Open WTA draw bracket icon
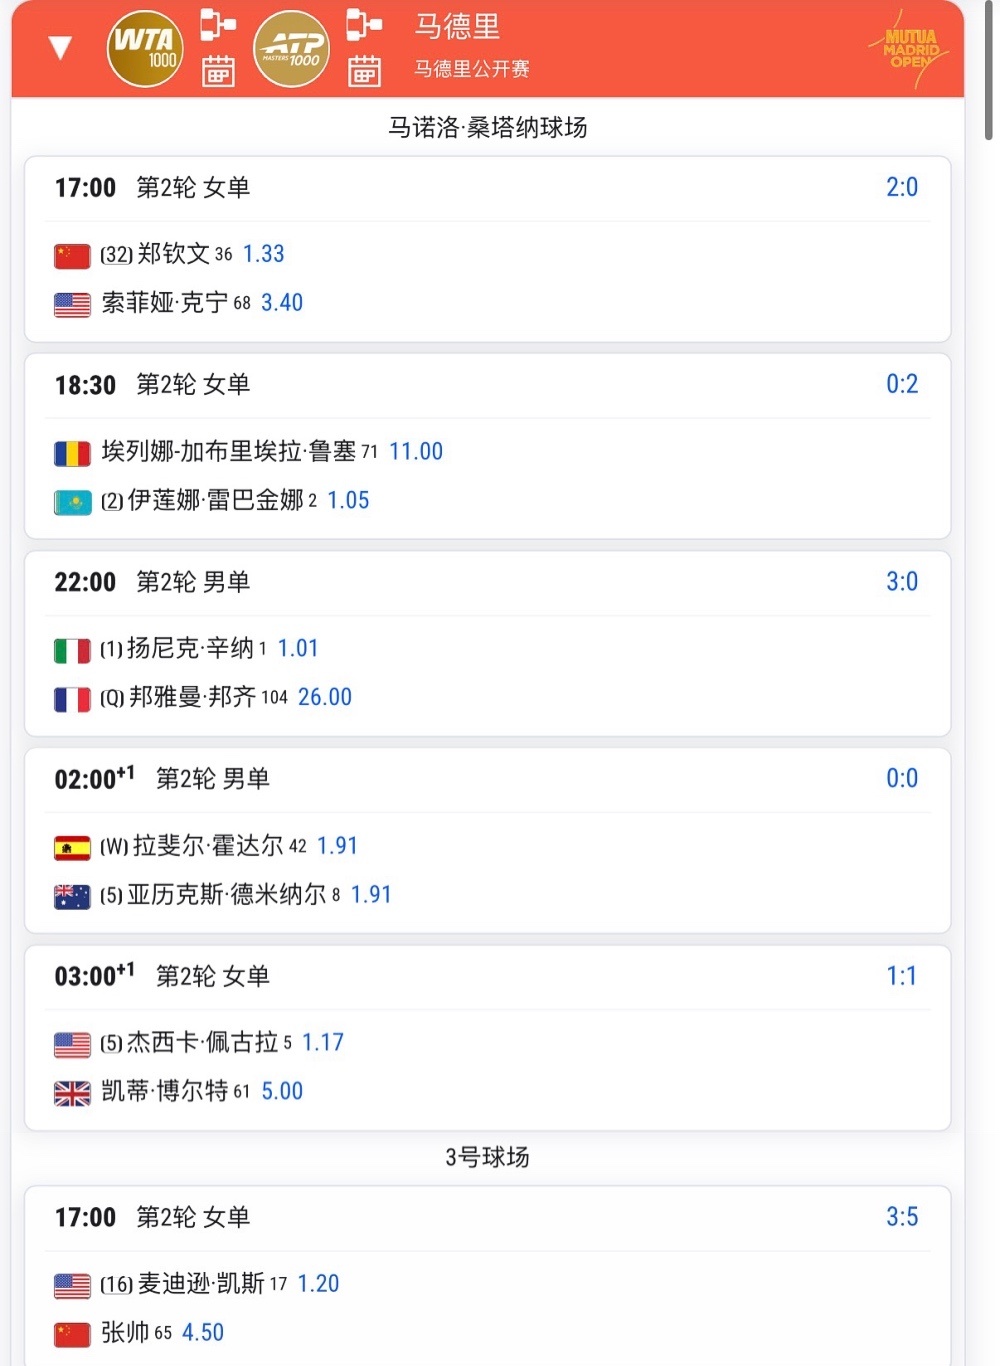 click(218, 25)
